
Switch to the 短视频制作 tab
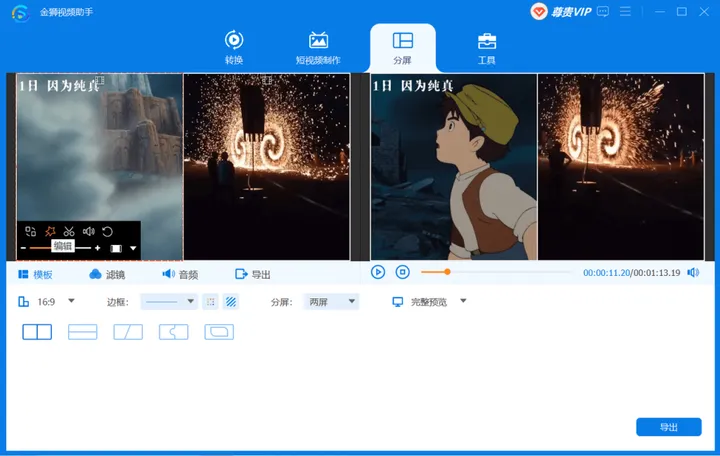(x=318, y=47)
